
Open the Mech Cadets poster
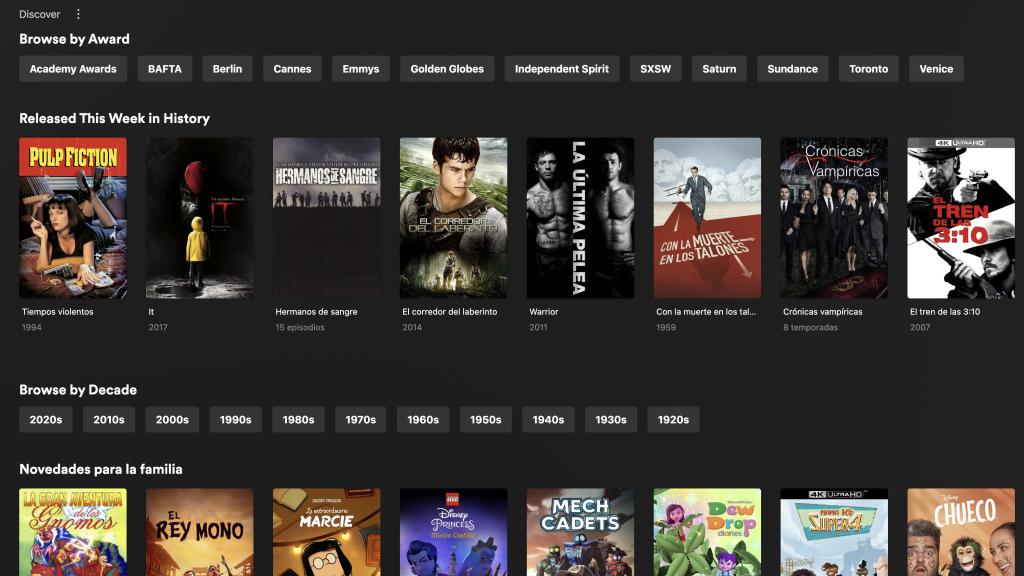pyautogui.click(x=580, y=532)
